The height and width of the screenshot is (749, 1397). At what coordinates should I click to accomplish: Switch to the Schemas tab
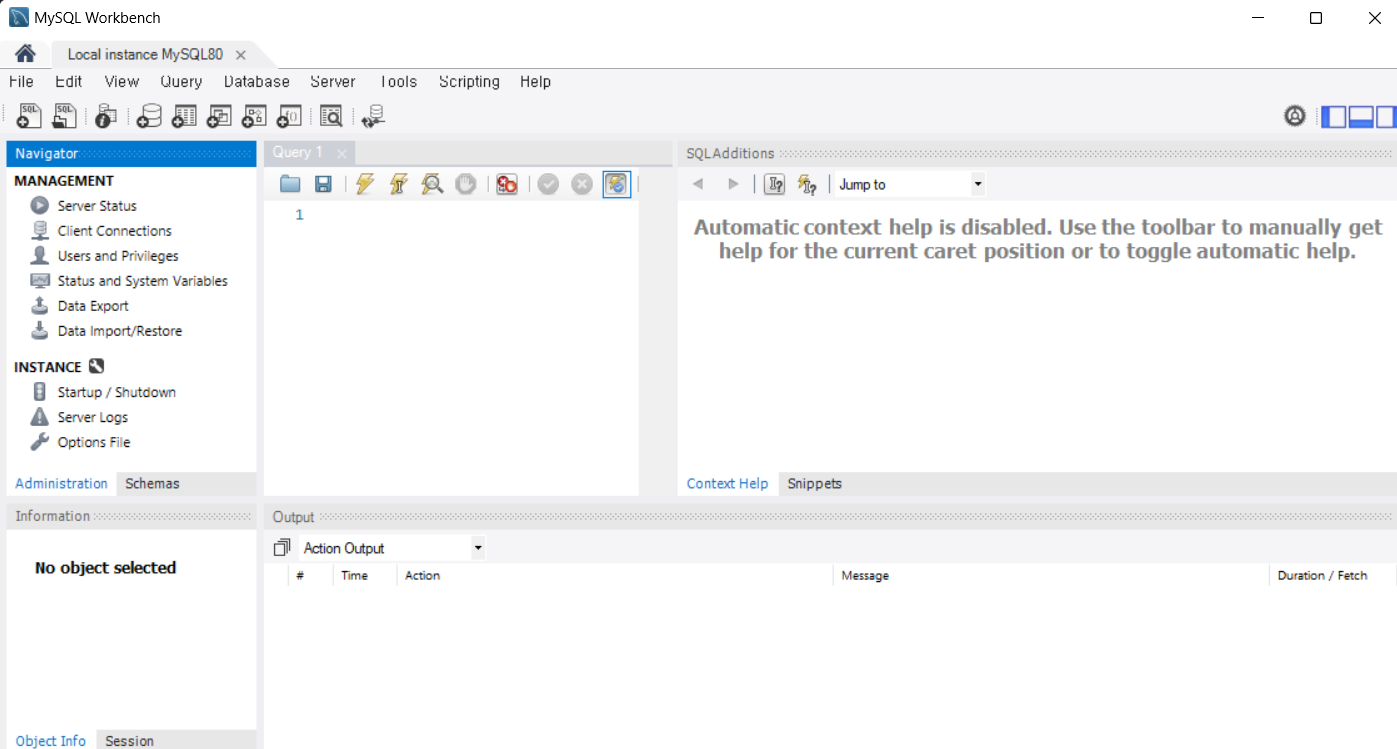152,484
